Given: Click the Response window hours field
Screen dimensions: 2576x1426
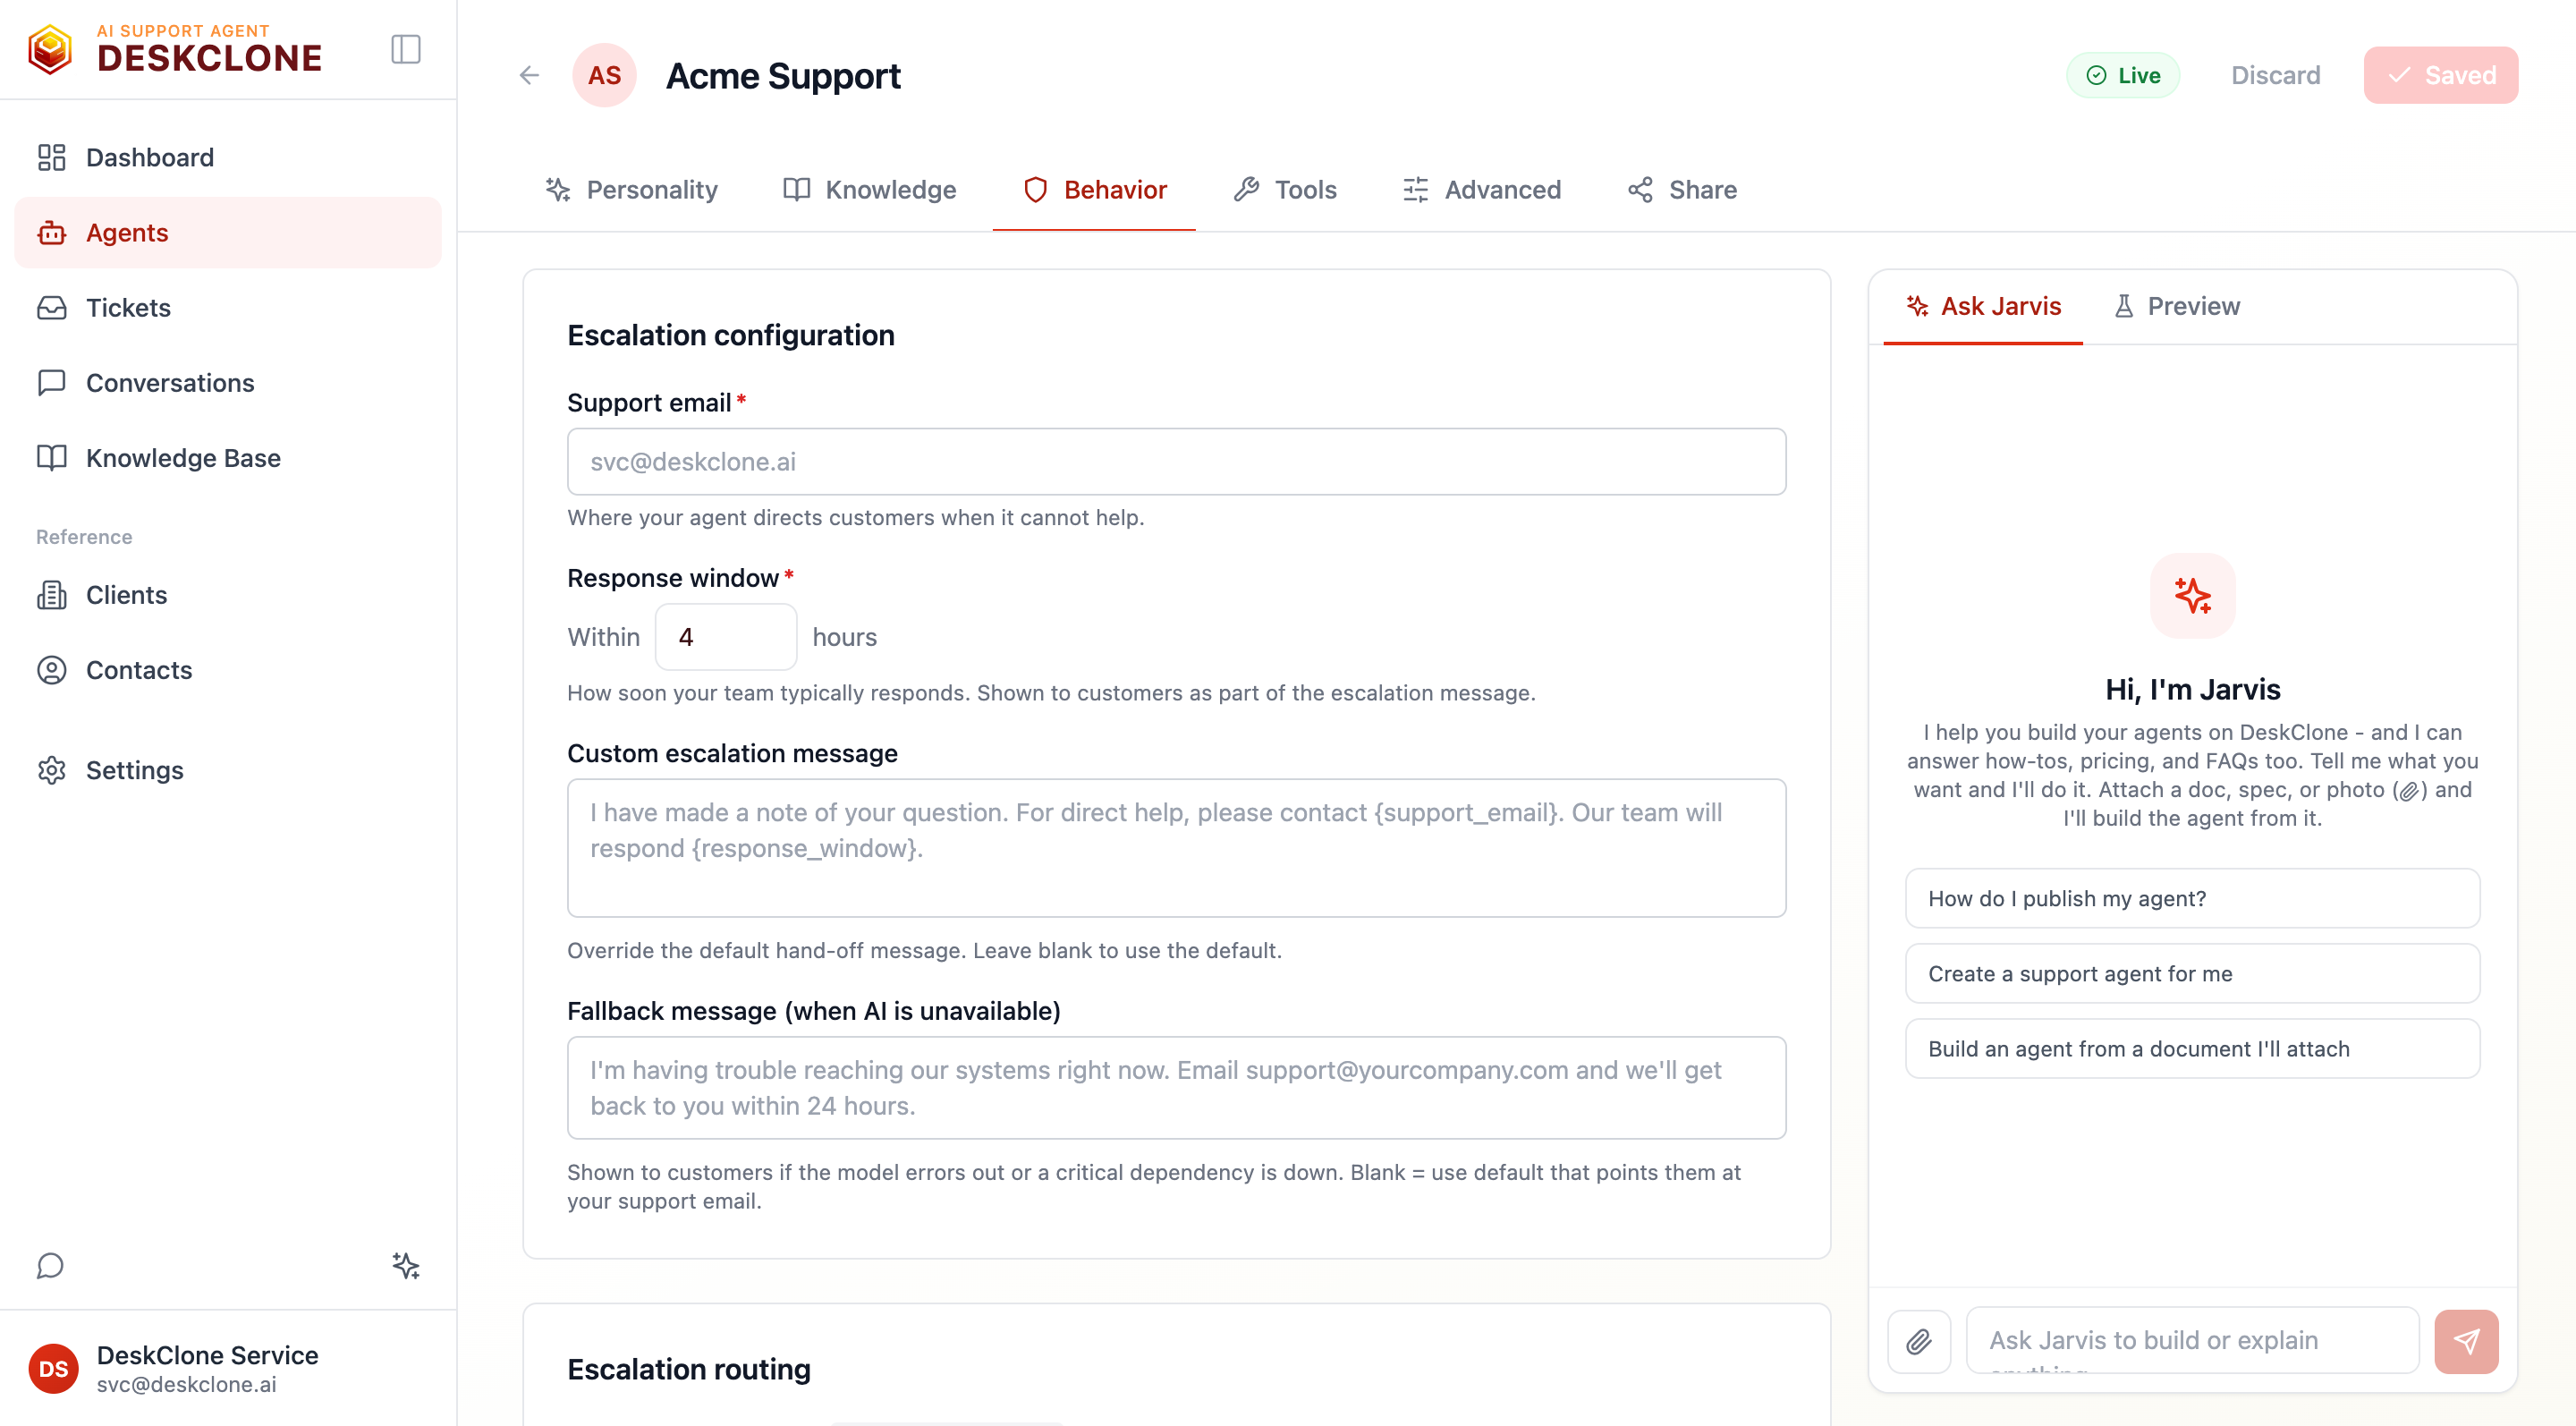Looking at the screenshot, I should [x=726, y=637].
